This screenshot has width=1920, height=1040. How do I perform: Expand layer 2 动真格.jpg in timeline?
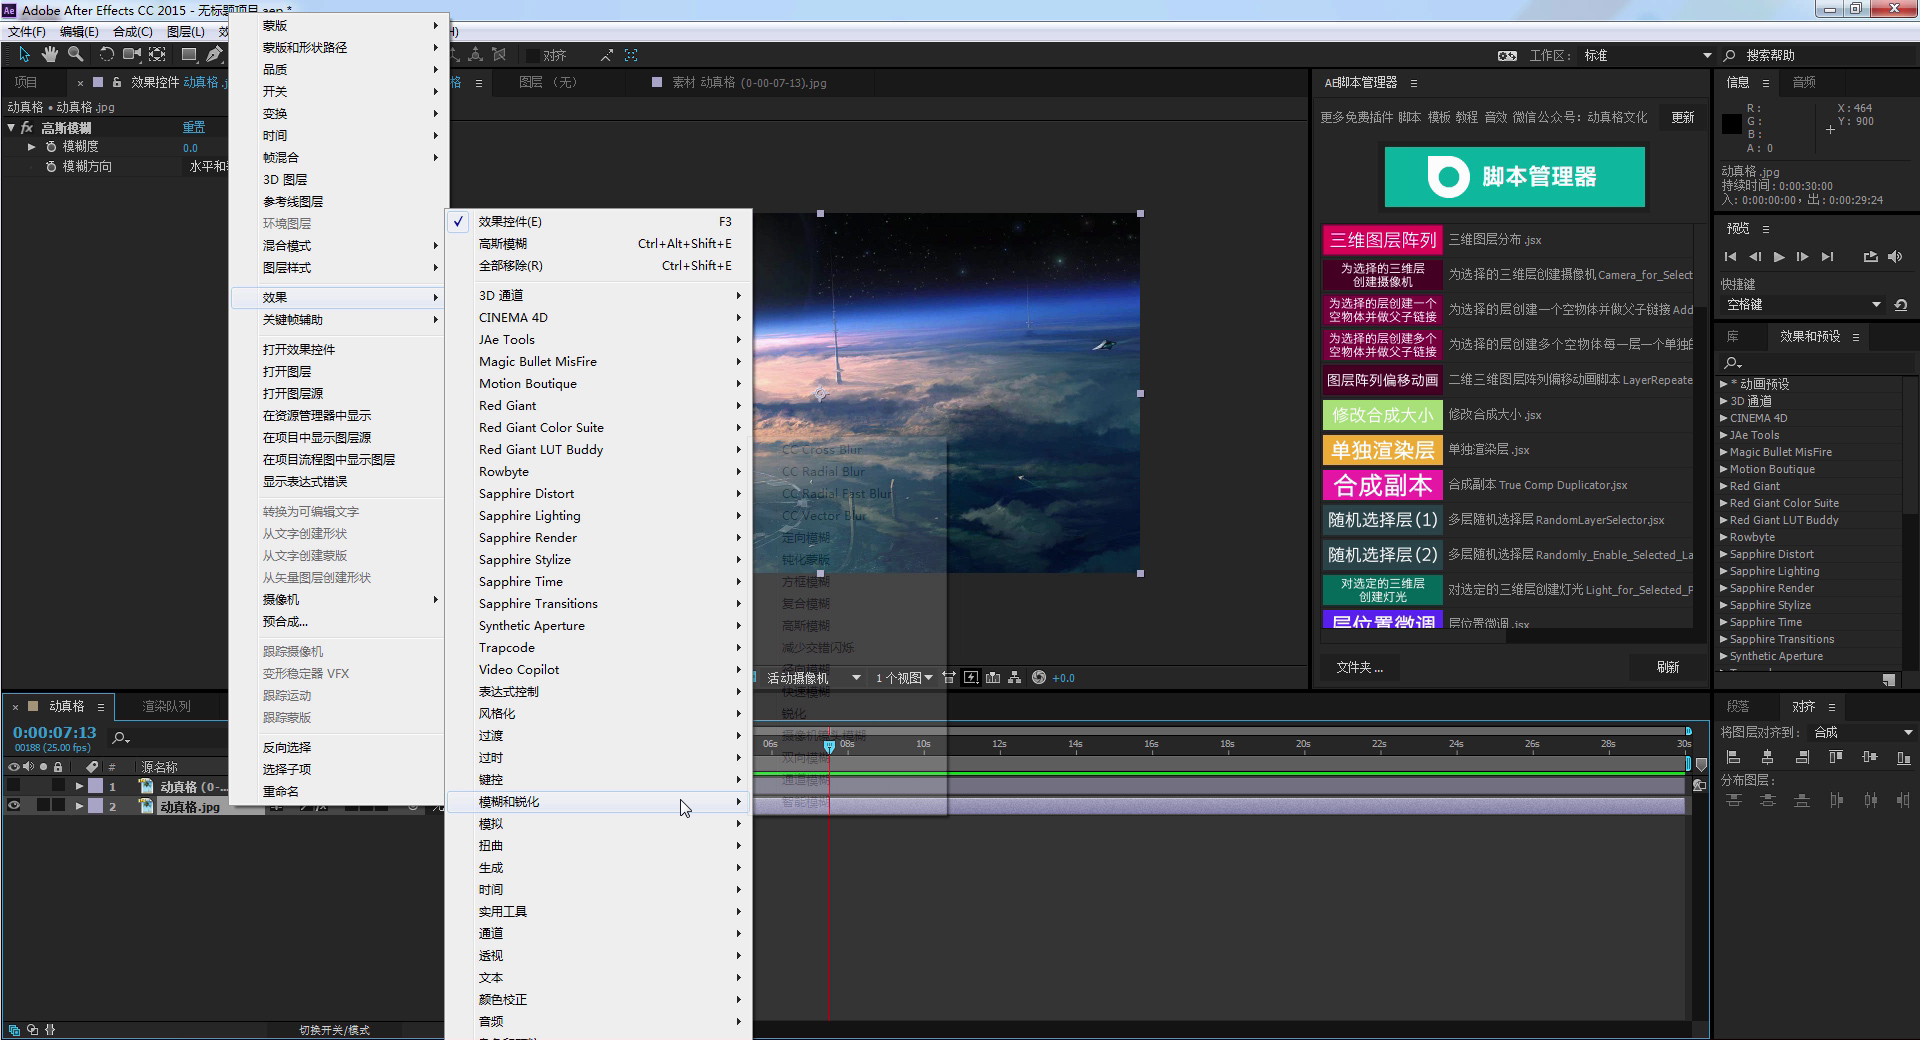[x=79, y=806]
